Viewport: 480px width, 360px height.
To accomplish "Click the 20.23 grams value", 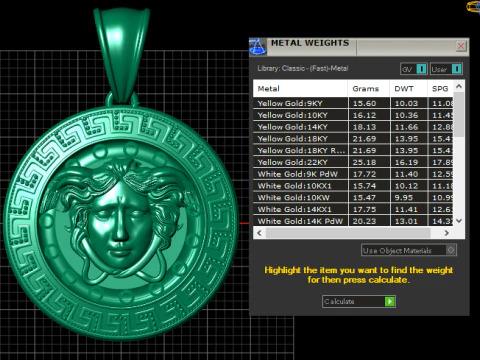I will point(364,221).
